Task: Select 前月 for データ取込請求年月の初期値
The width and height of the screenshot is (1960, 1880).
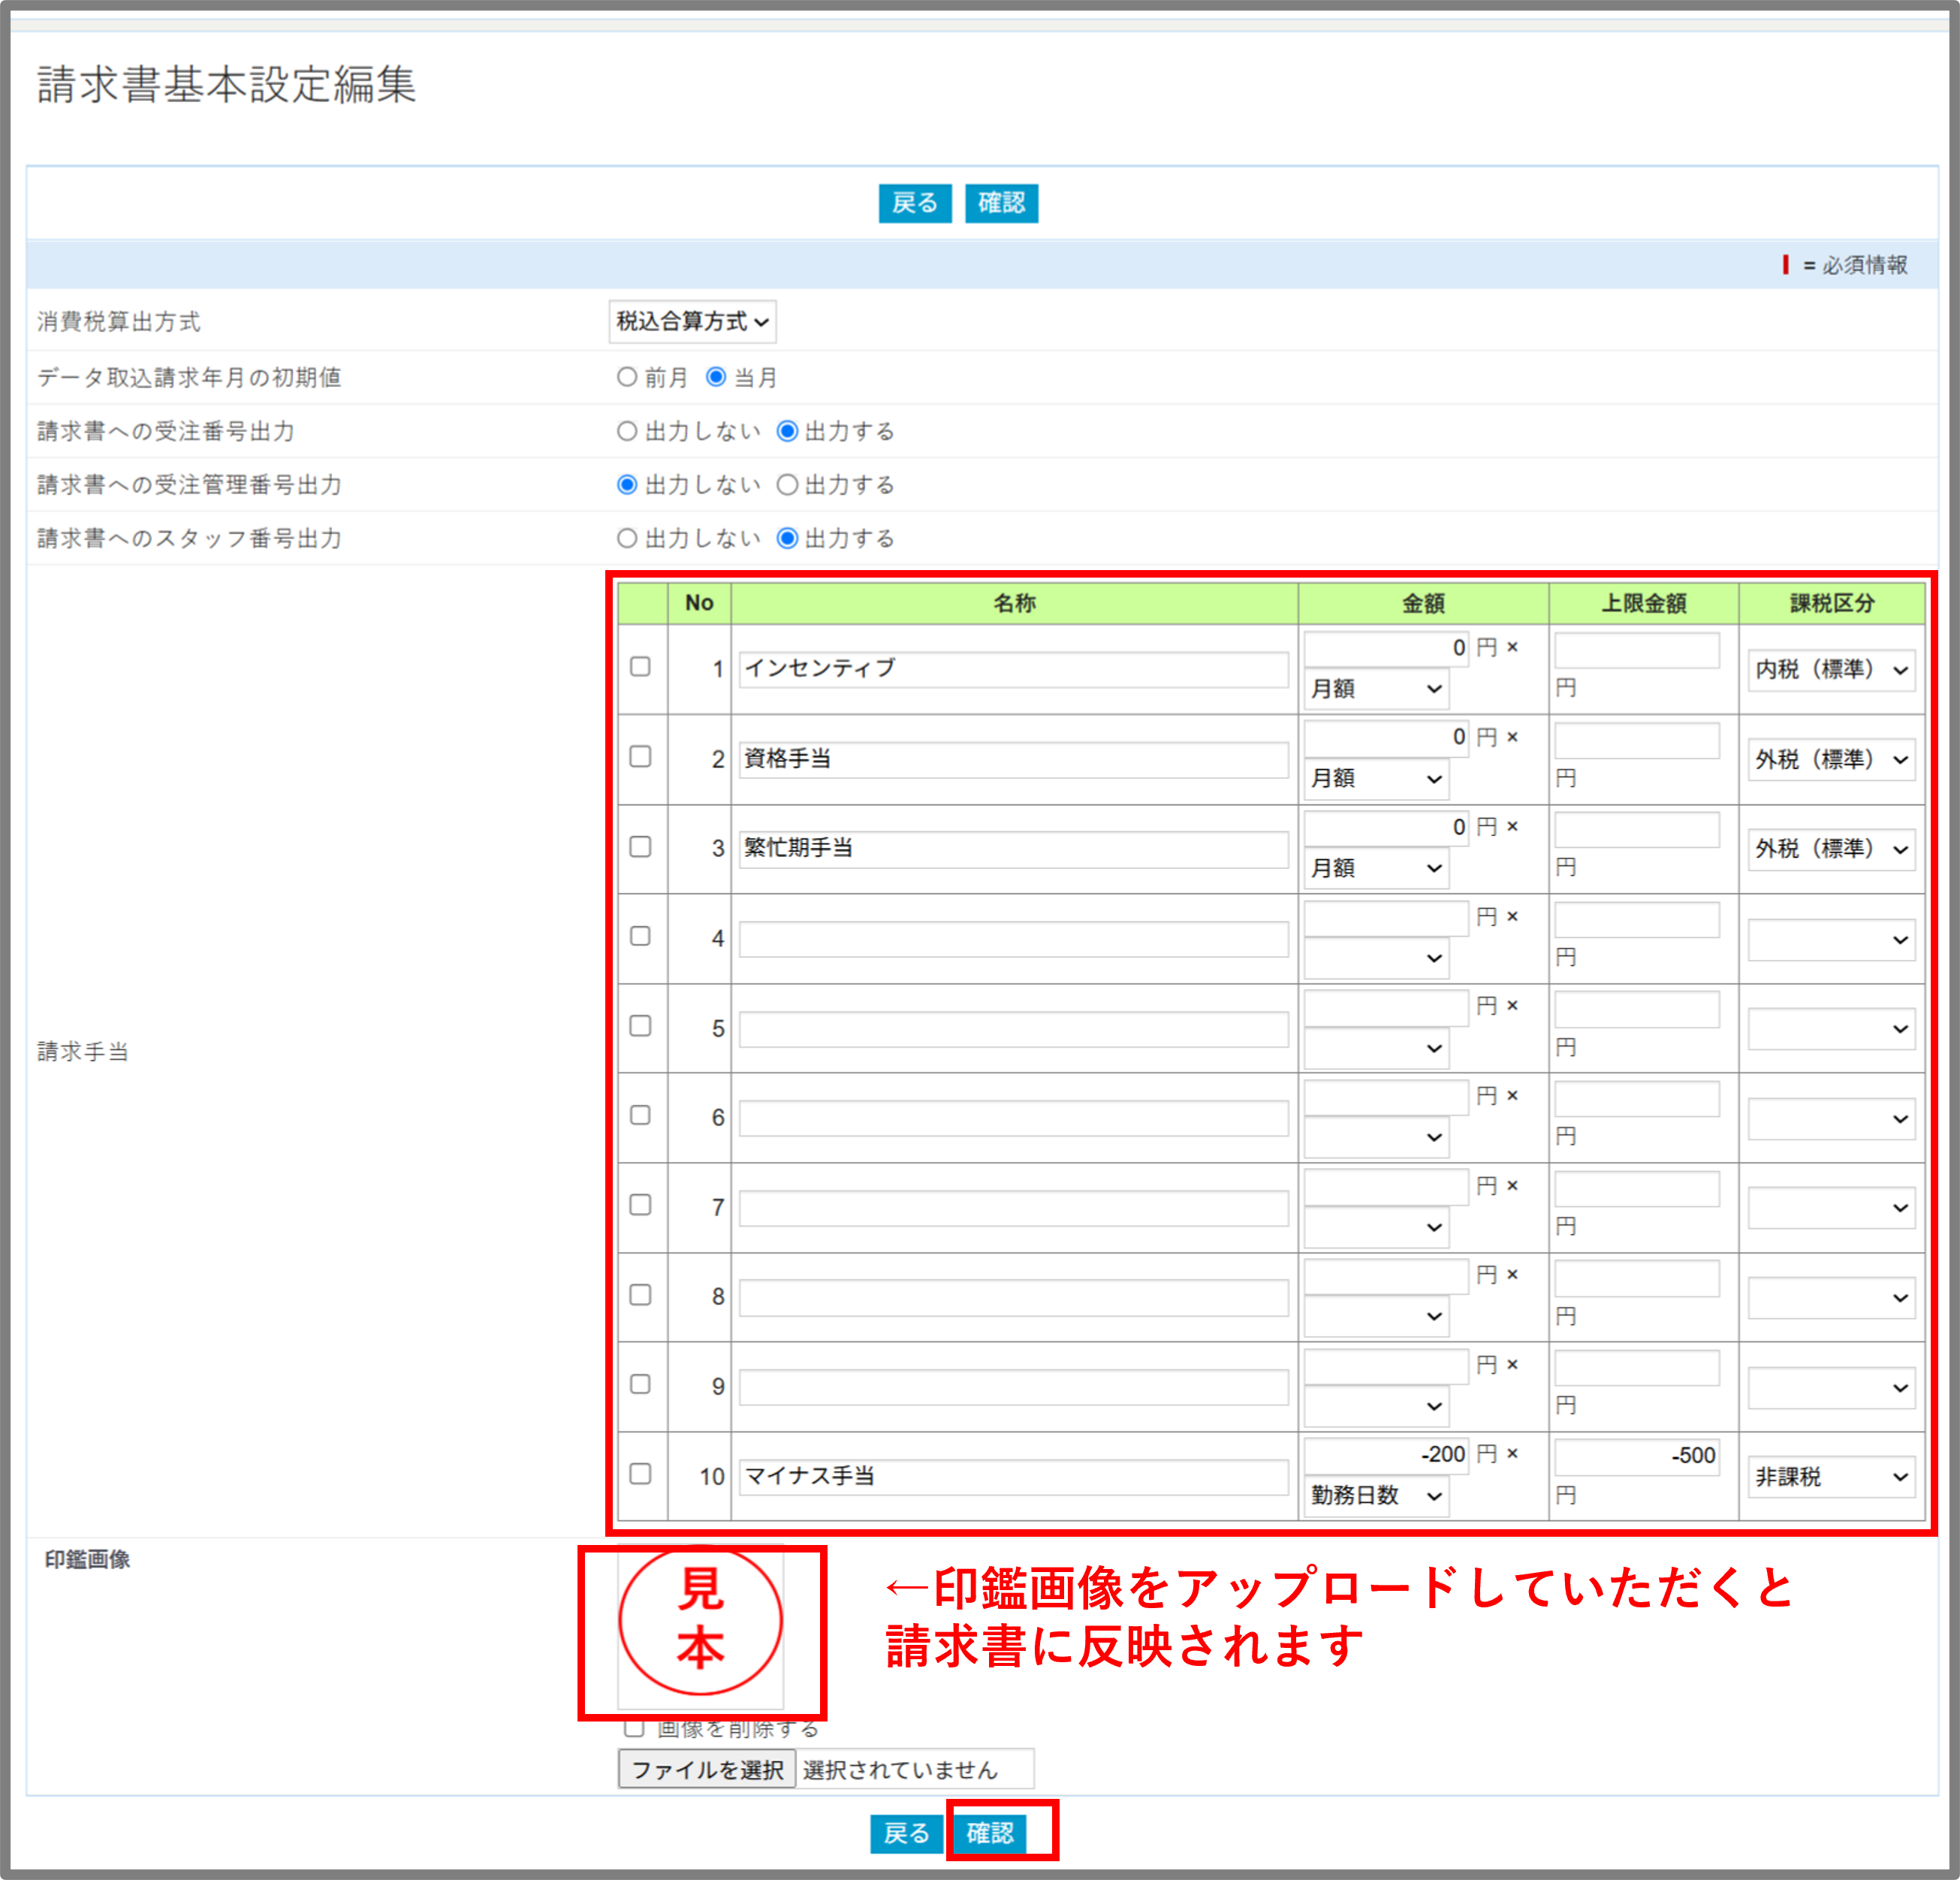Action: 627,377
